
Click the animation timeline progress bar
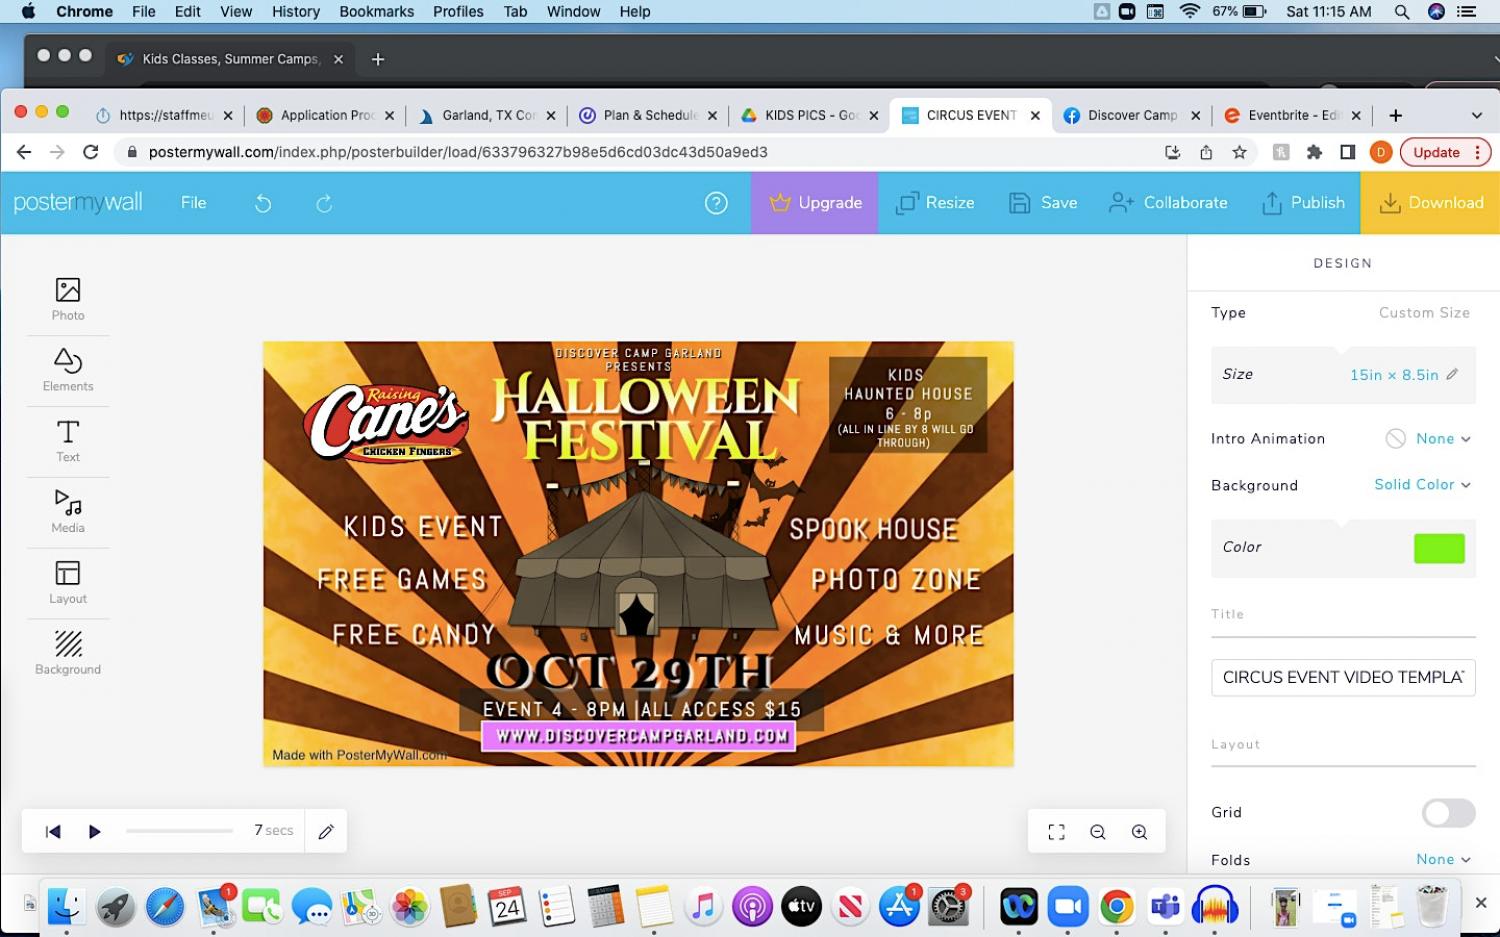click(x=179, y=831)
